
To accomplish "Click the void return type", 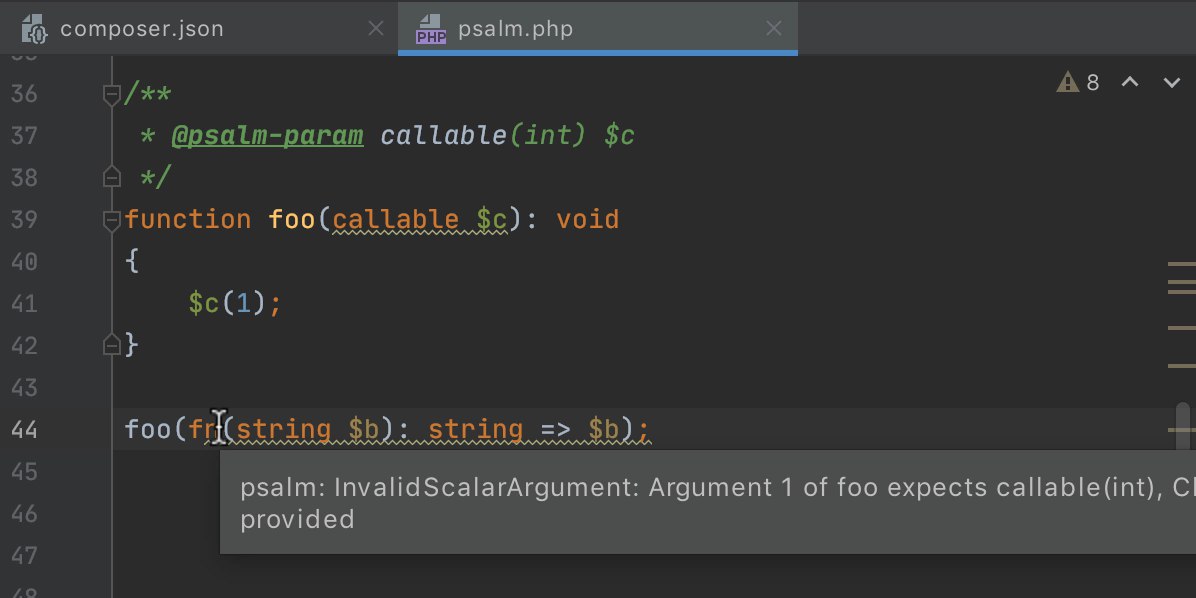I will (x=587, y=220).
